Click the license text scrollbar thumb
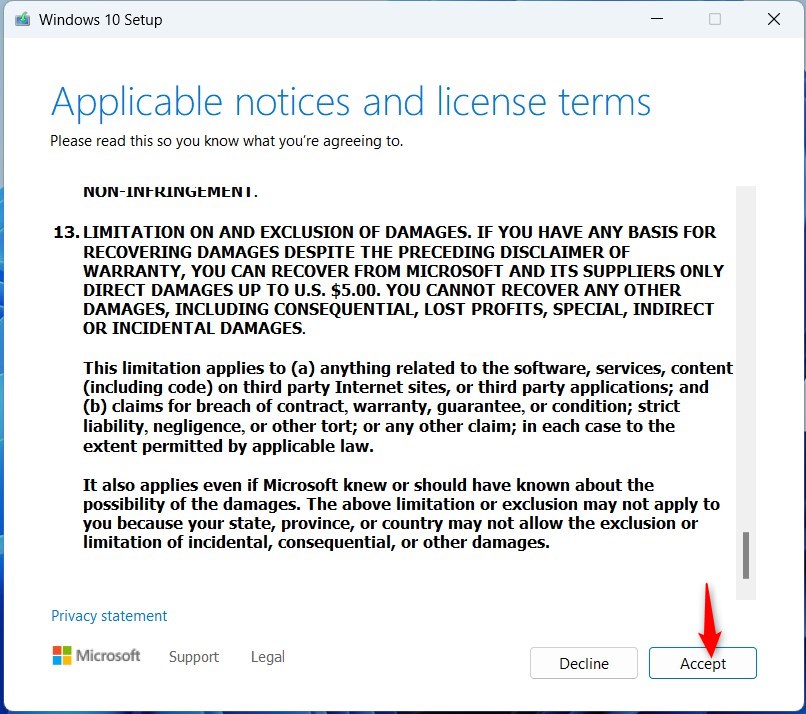Screen dimensions: 806x714 (746, 556)
